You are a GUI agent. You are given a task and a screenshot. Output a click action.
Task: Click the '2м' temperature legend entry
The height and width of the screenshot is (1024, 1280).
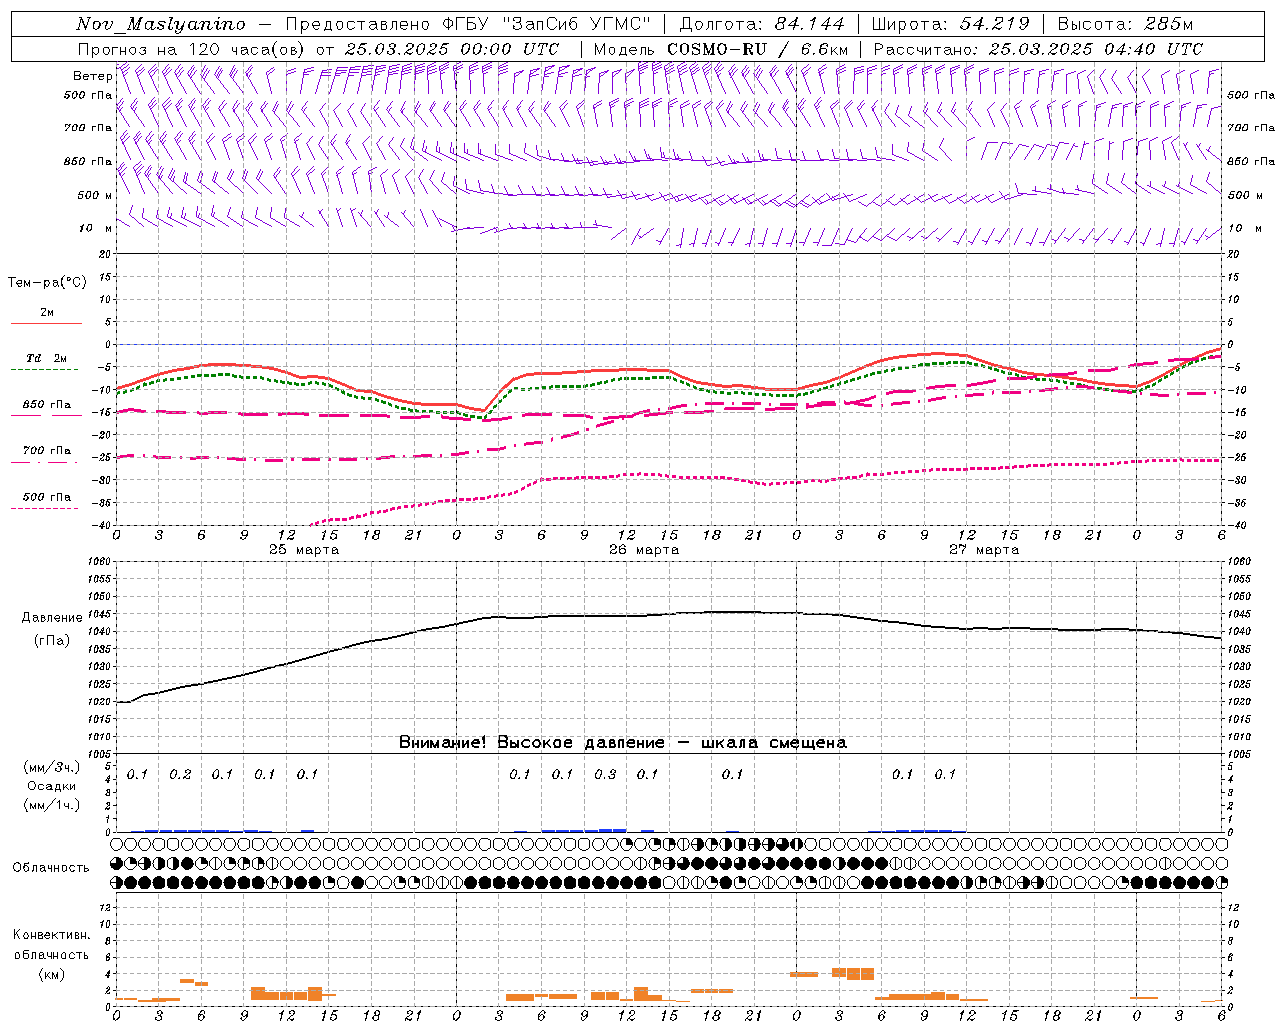tap(47, 313)
